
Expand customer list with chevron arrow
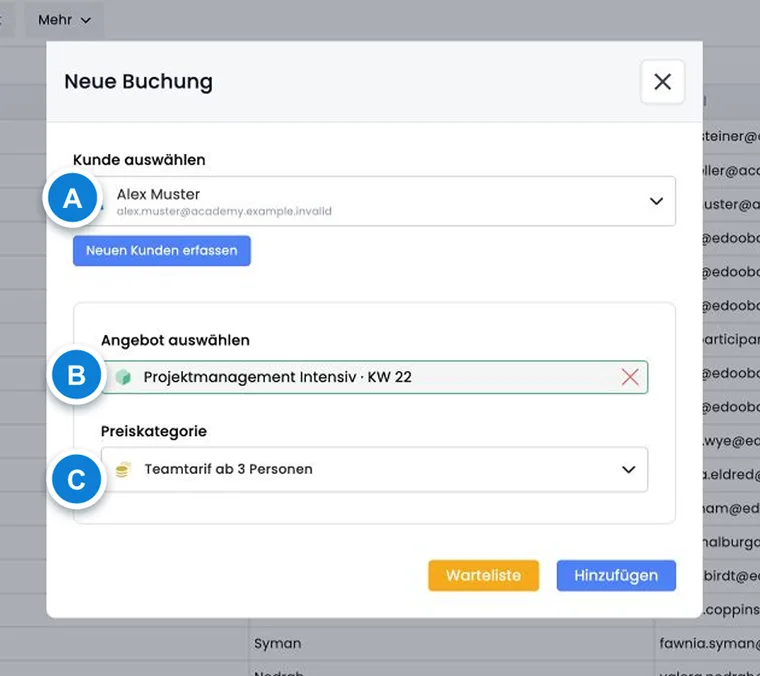click(x=656, y=201)
